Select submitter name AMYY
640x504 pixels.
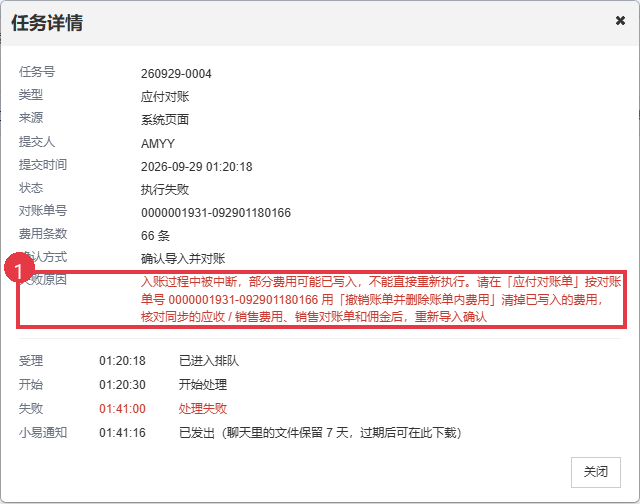[x=158, y=144]
